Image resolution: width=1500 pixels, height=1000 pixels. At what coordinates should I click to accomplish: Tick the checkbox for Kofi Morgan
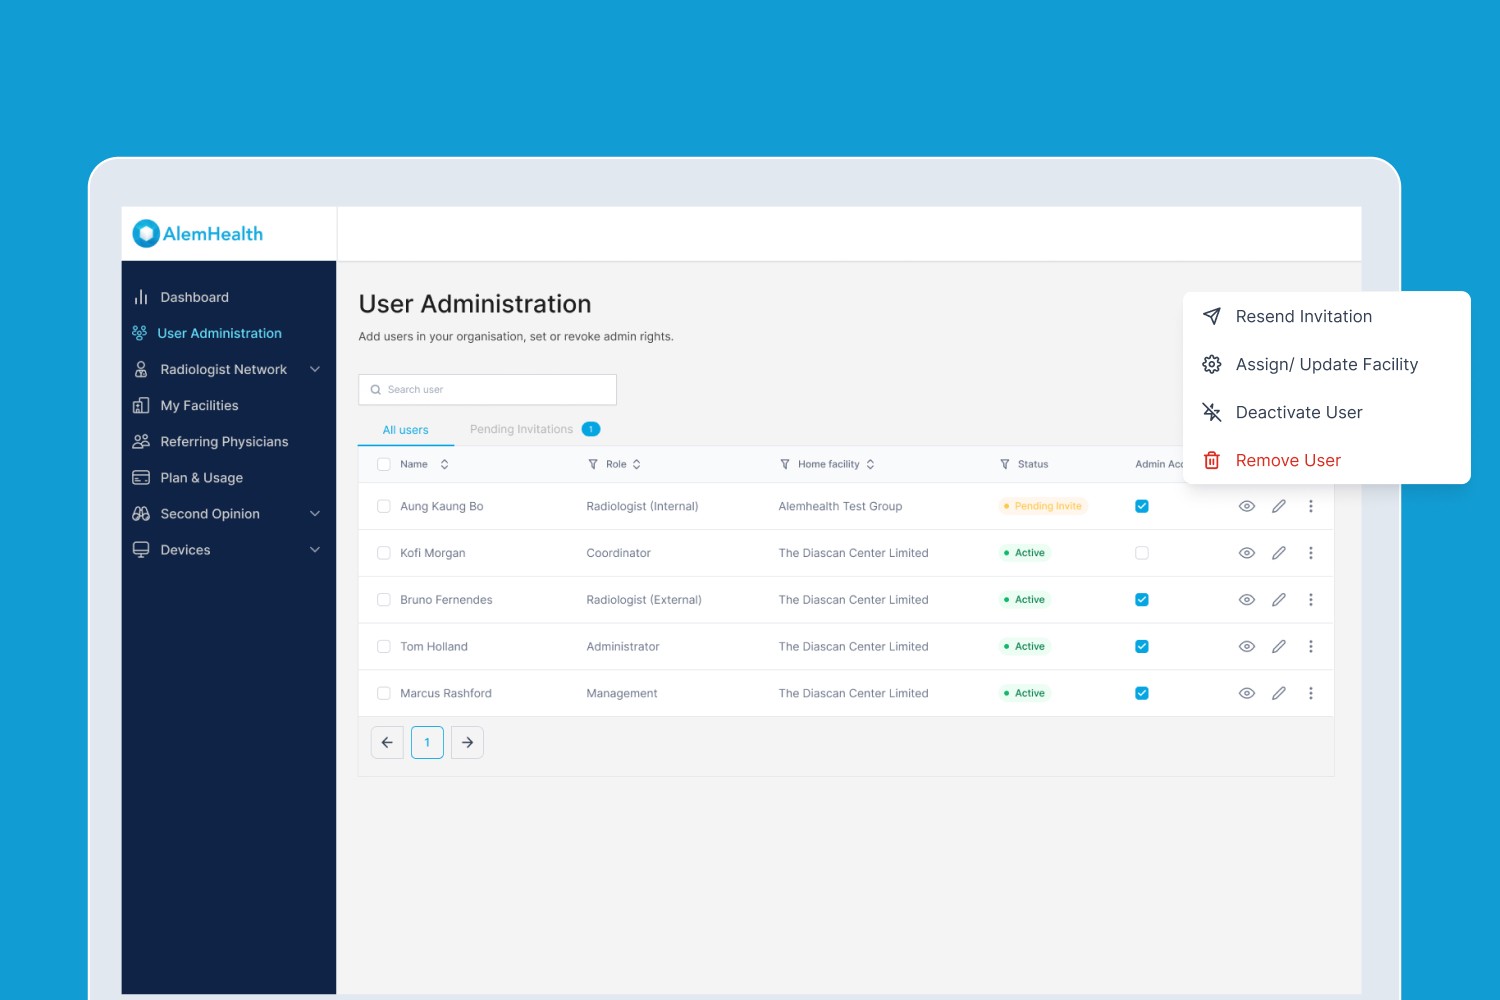pyautogui.click(x=384, y=553)
